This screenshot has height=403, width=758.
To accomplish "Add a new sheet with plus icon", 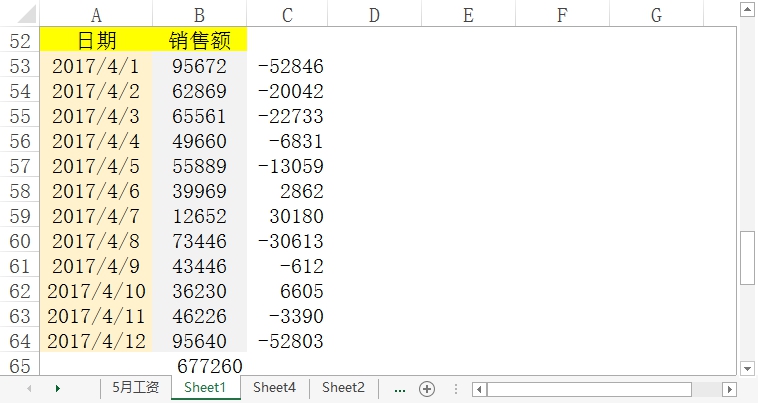I will pyautogui.click(x=427, y=389).
